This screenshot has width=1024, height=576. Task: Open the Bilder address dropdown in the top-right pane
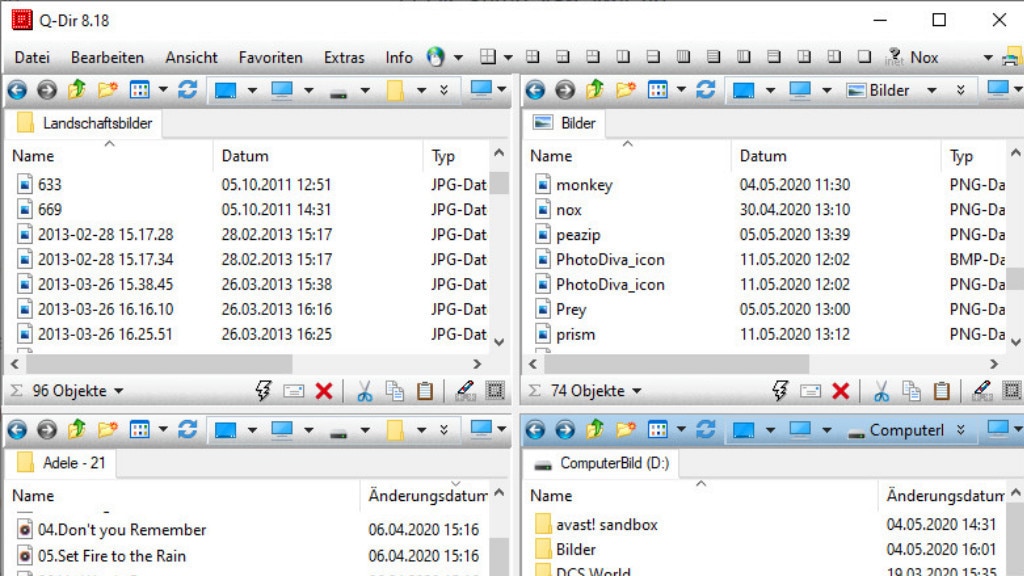(x=931, y=90)
